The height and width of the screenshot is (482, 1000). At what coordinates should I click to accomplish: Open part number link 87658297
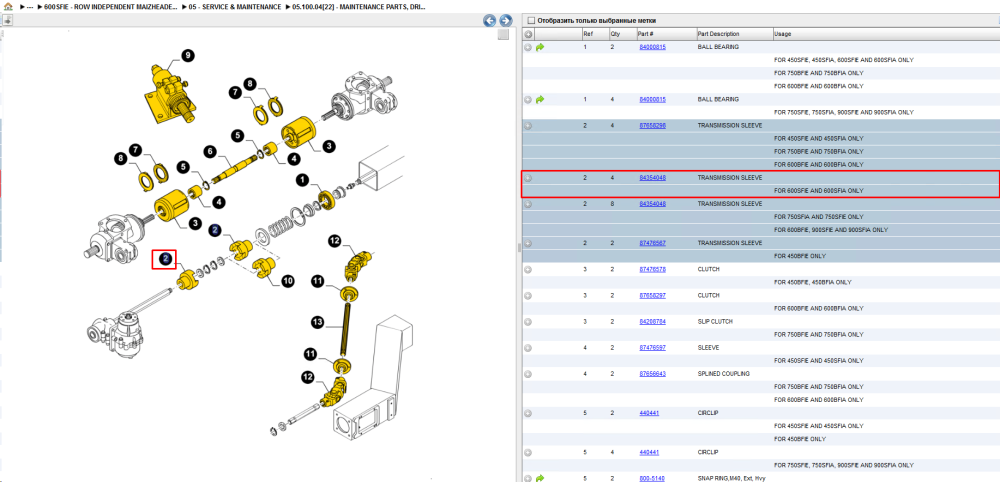click(652, 295)
